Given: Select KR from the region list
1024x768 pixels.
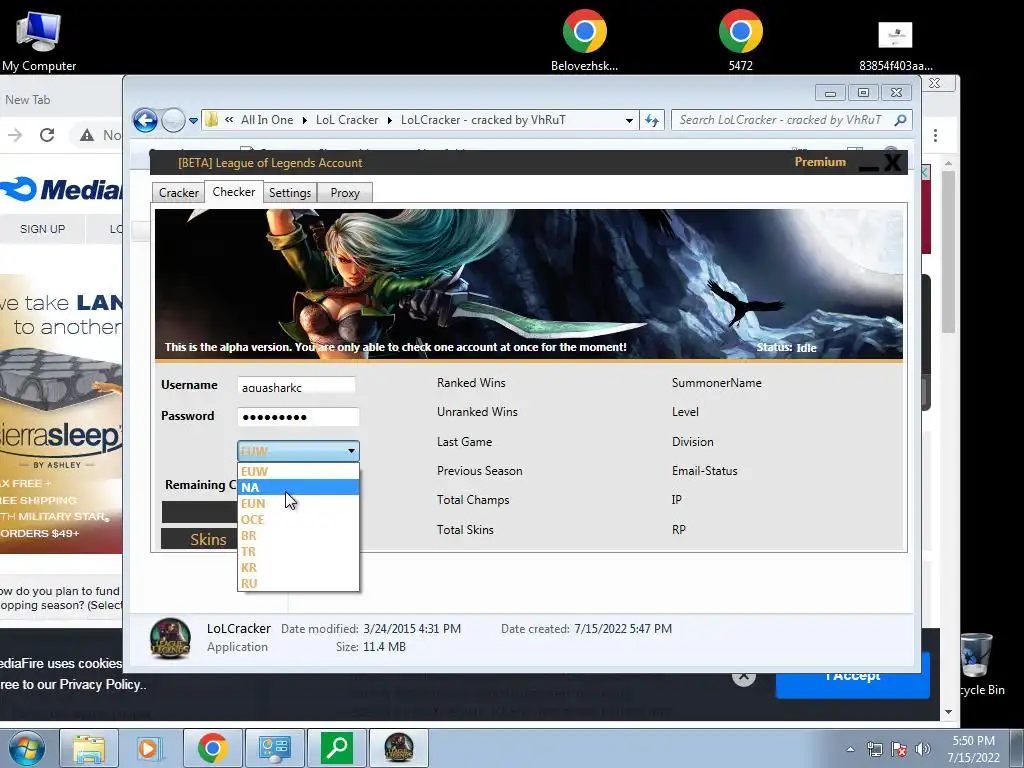Looking at the screenshot, I should tap(298, 568).
